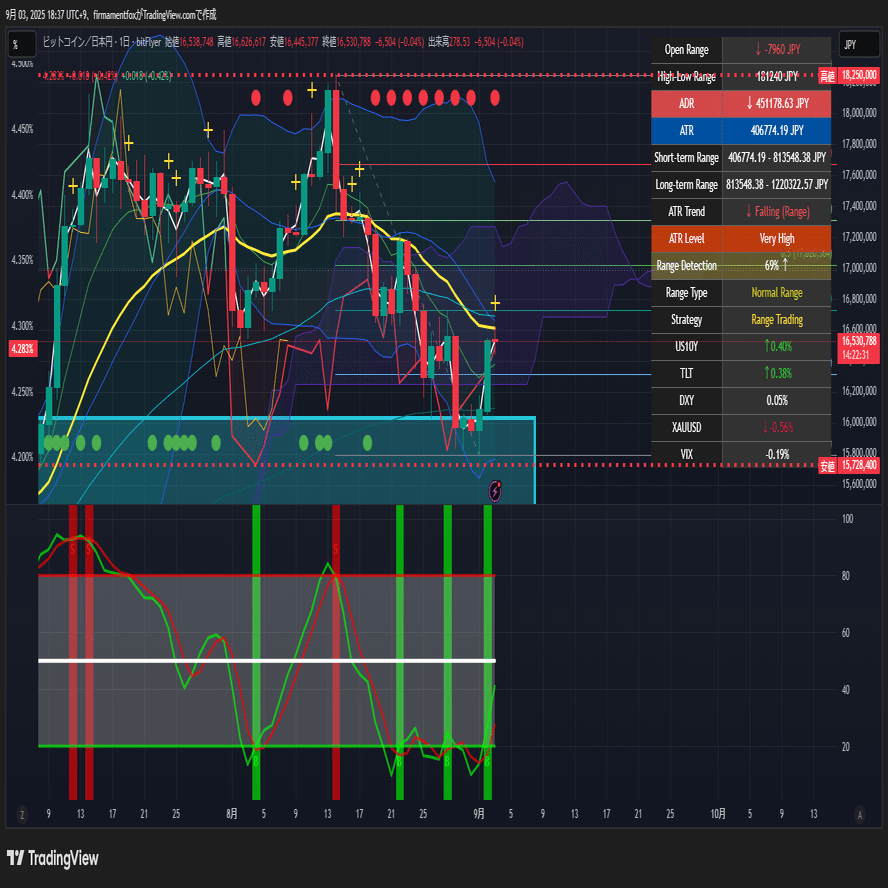888x888 pixels.
Task: Click the ビットコイン／日本円 symbol title
Action: point(78,42)
